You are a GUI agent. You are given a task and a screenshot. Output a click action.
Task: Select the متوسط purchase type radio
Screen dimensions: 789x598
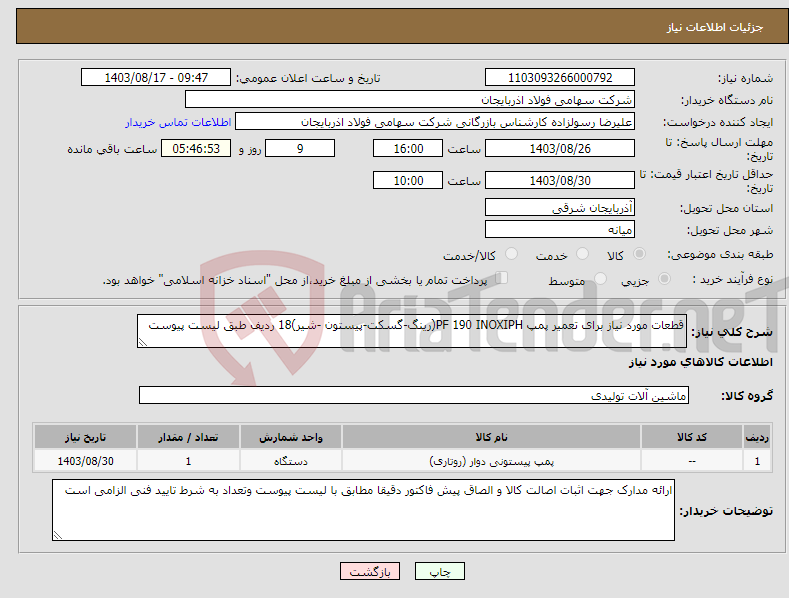point(600,279)
